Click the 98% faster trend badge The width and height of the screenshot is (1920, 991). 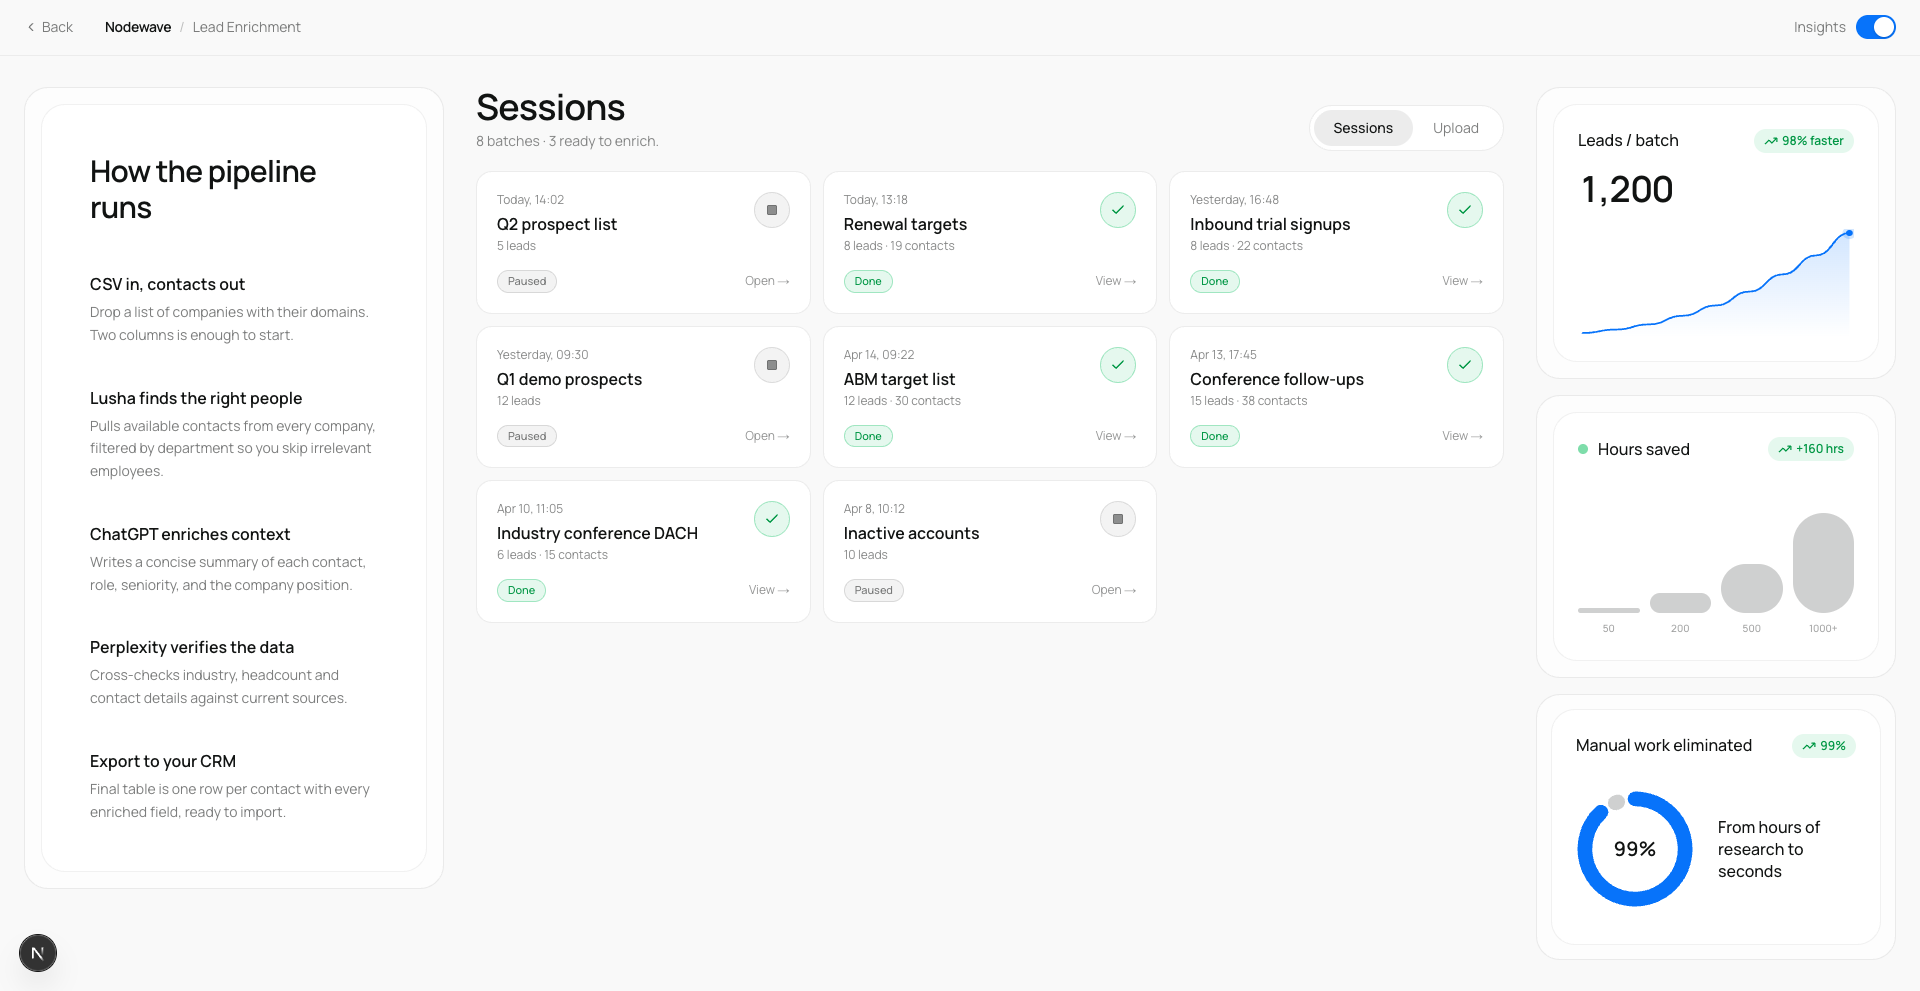[1803, 141]
